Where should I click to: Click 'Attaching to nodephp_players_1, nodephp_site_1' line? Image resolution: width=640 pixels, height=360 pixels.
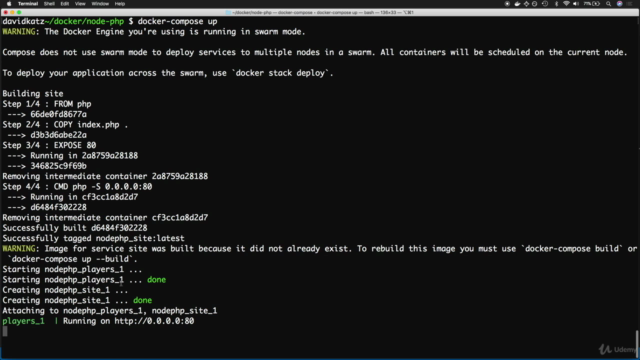110,311
